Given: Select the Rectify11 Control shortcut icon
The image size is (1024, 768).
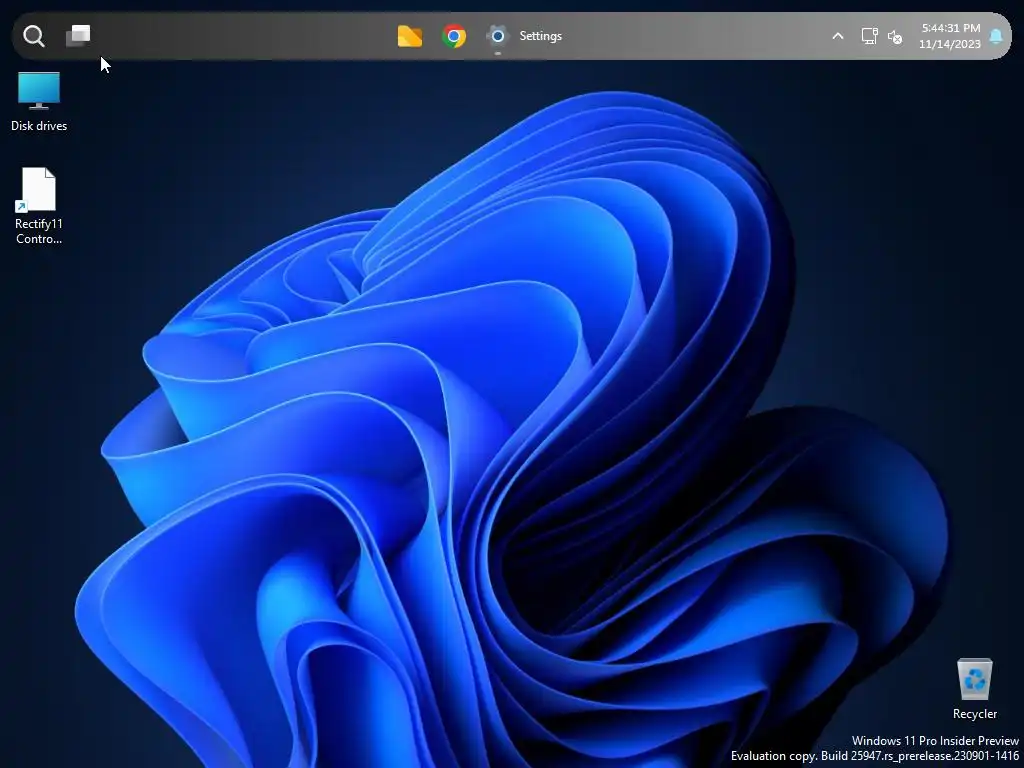Looking at the screenshot, I should point(39,190).
